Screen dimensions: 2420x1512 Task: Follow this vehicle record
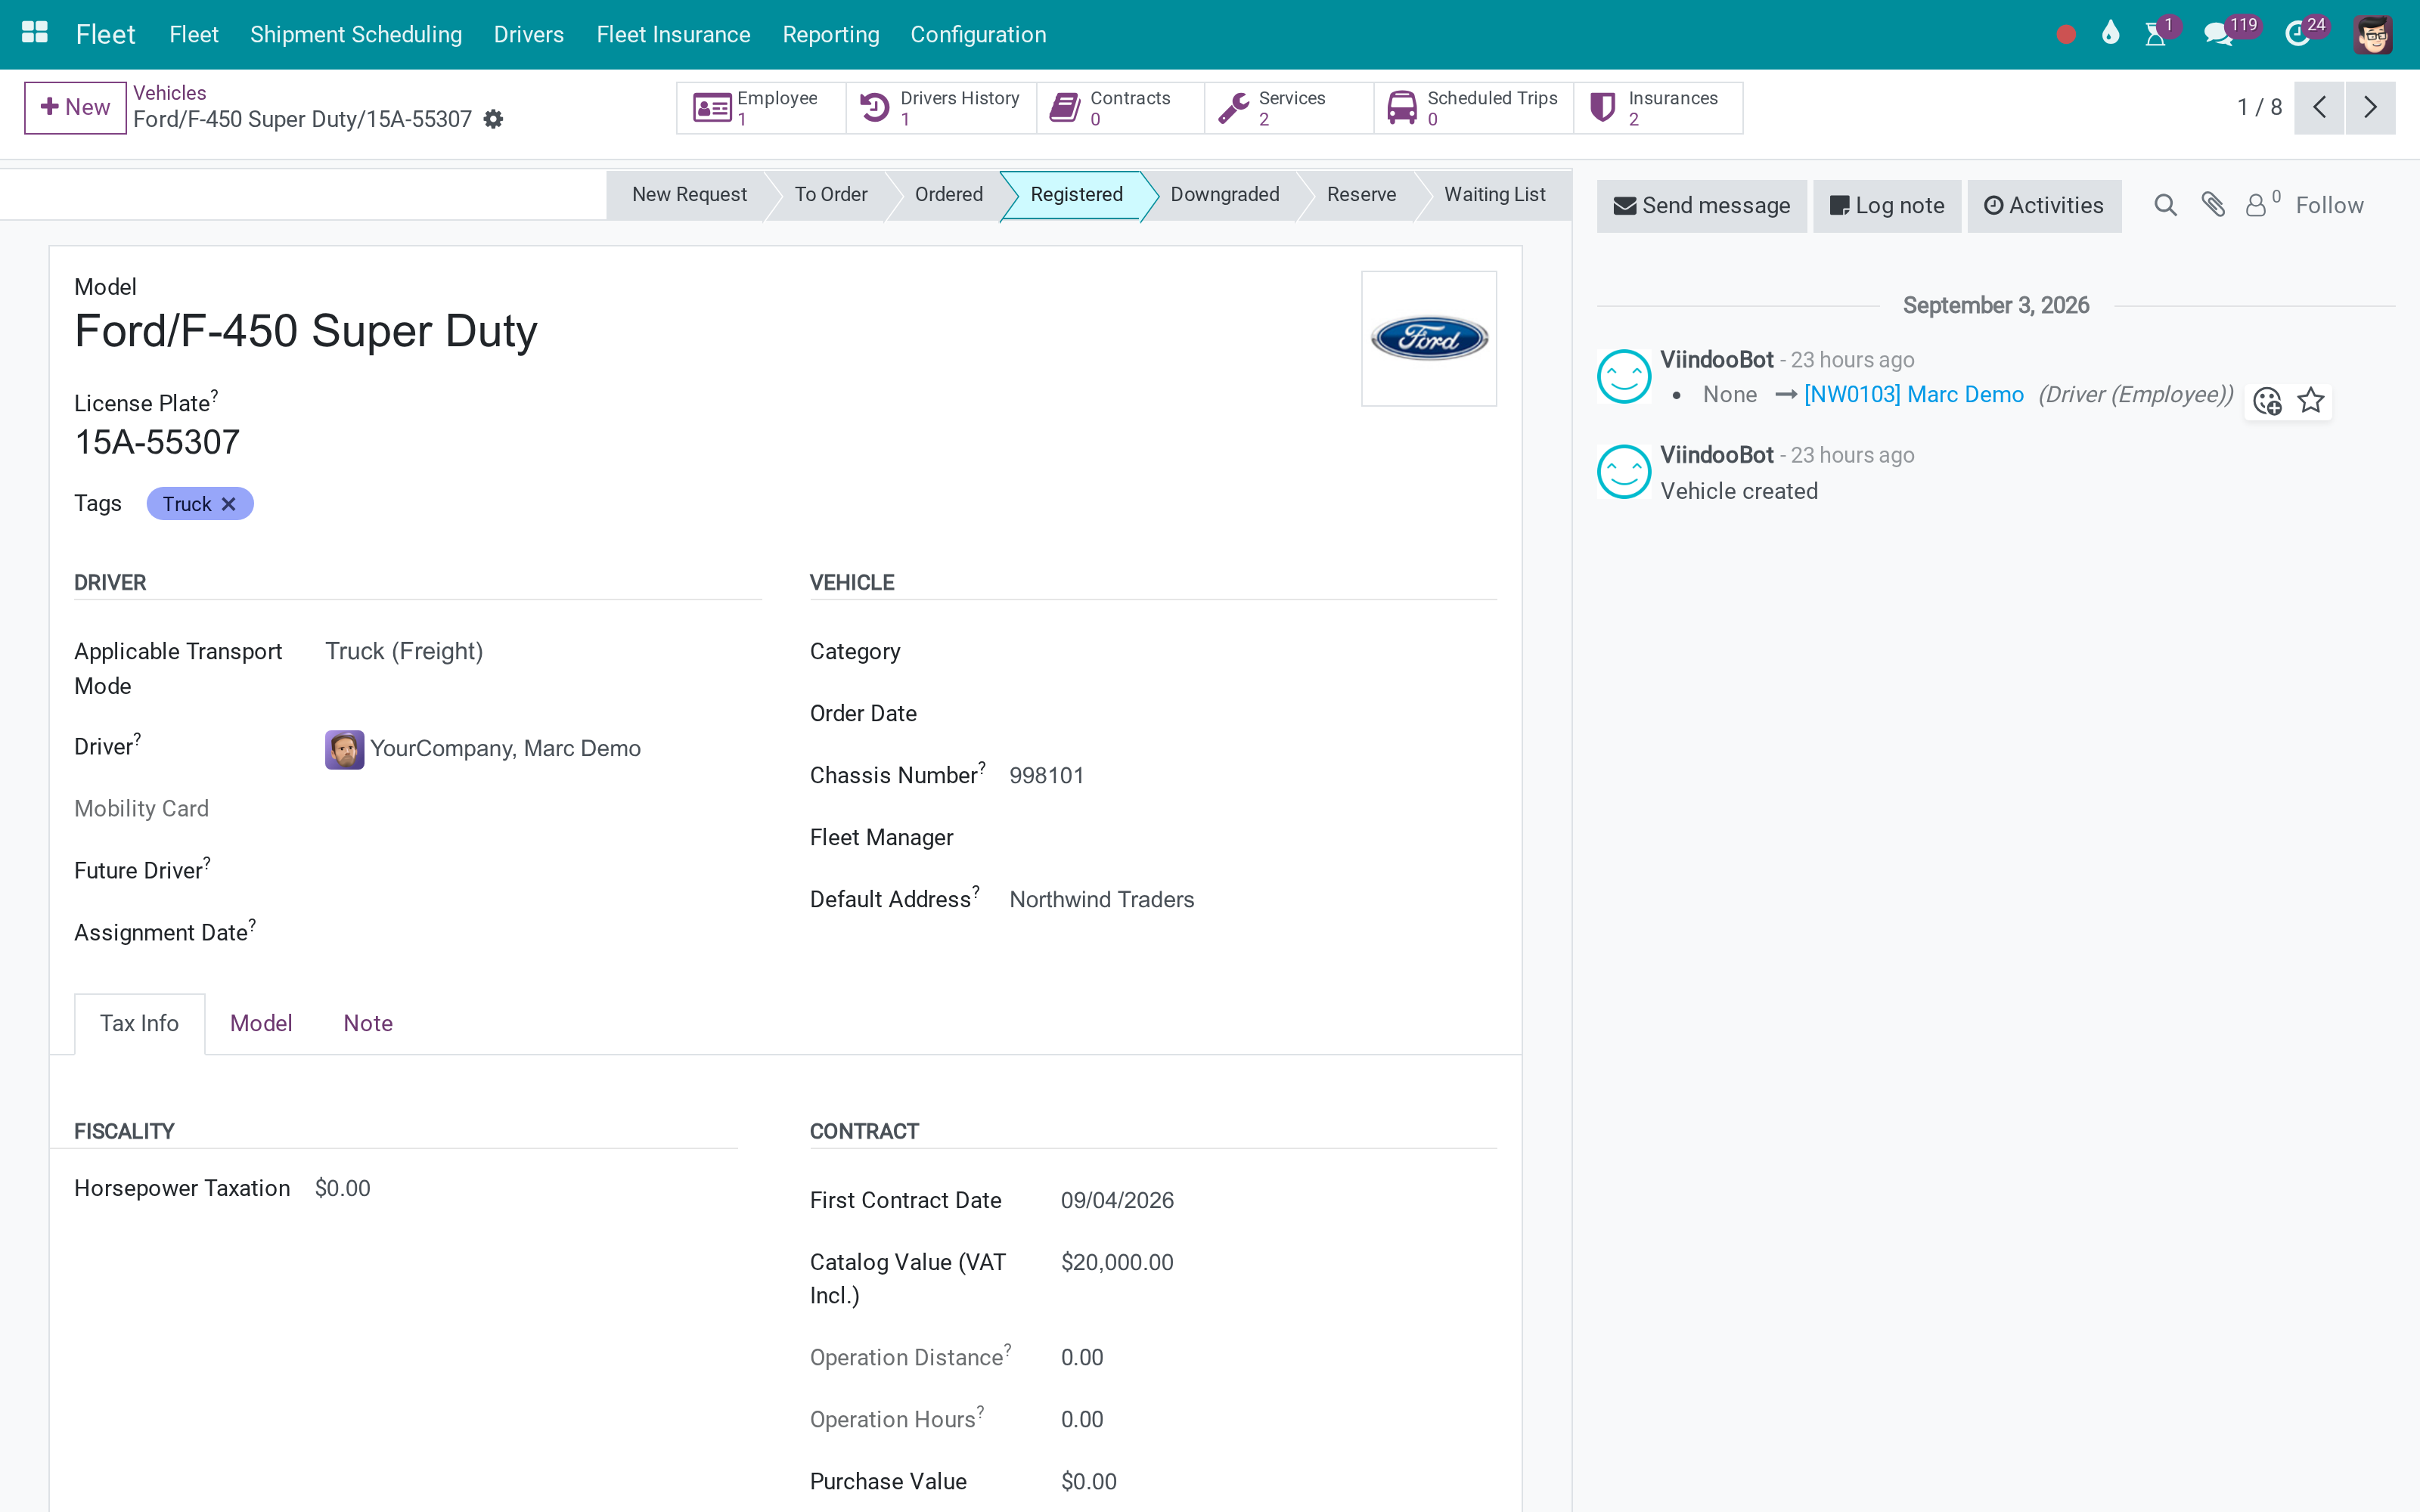(x=2329, y=206)
